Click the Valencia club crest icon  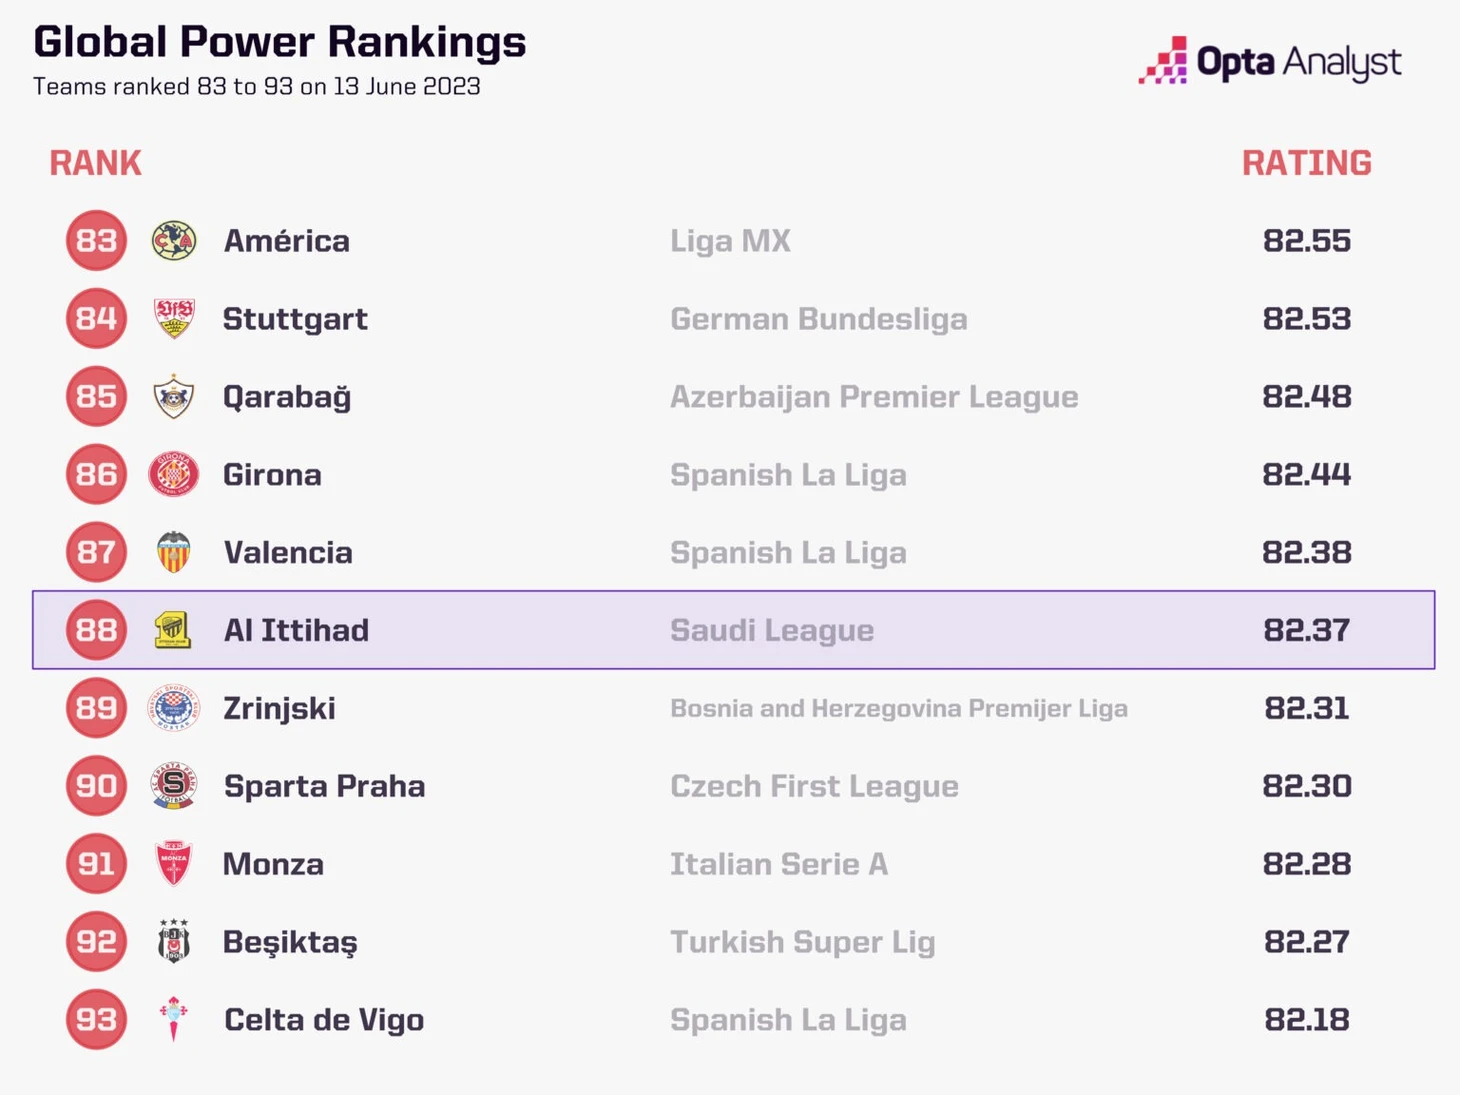[174, 552]
